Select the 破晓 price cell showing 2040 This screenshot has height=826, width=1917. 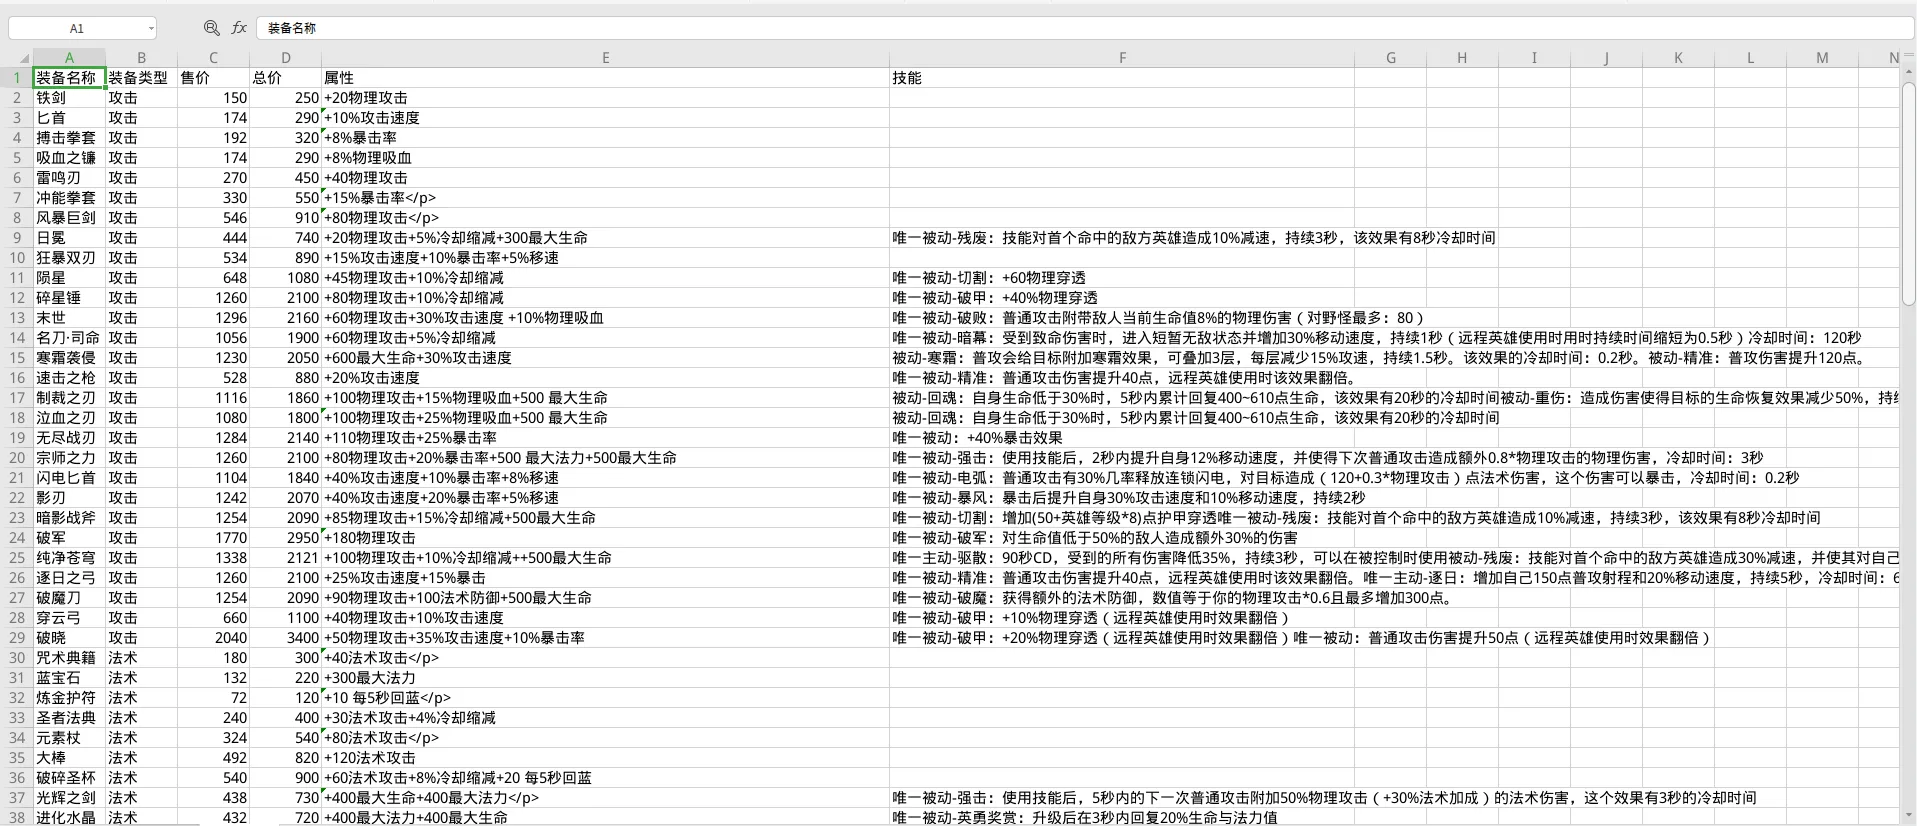(x=213, y=638)
